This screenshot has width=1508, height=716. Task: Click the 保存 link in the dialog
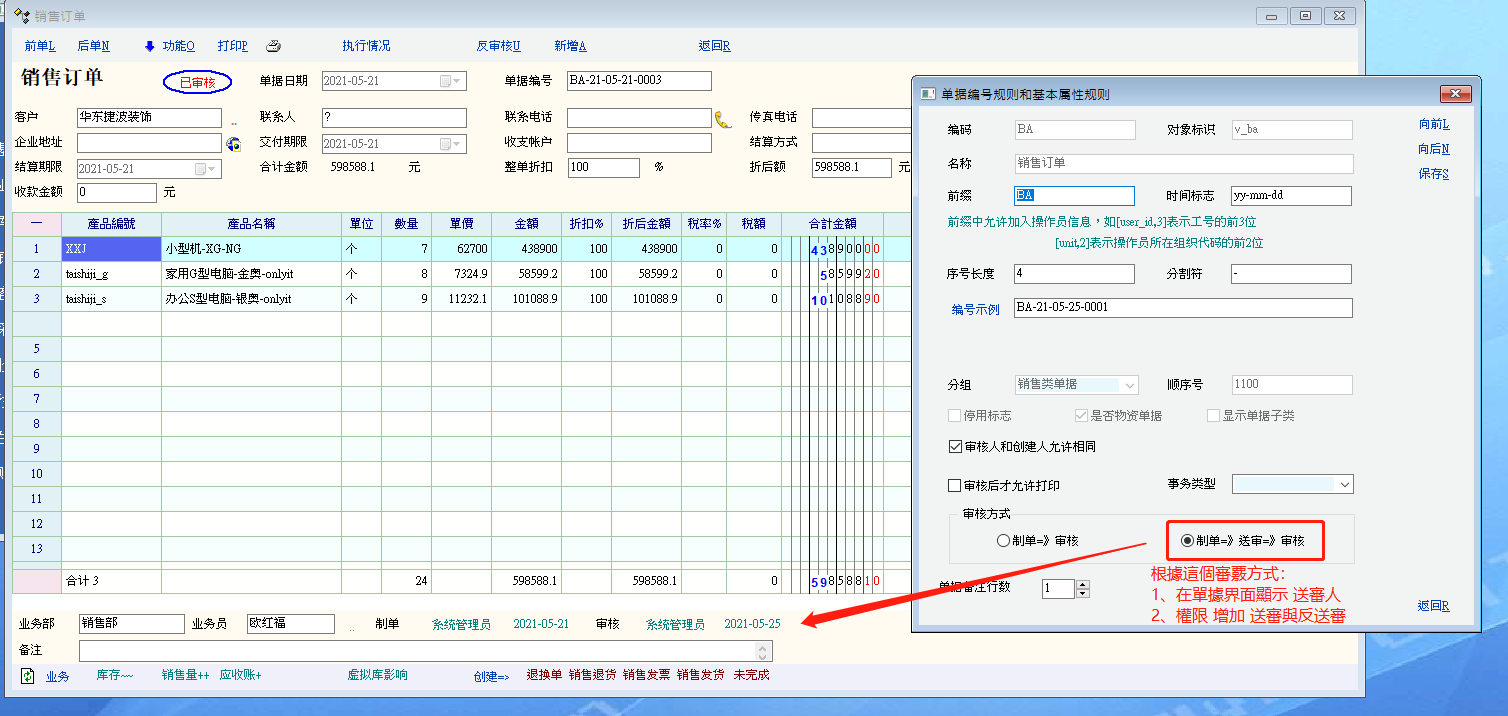[x=1433, y=174]
